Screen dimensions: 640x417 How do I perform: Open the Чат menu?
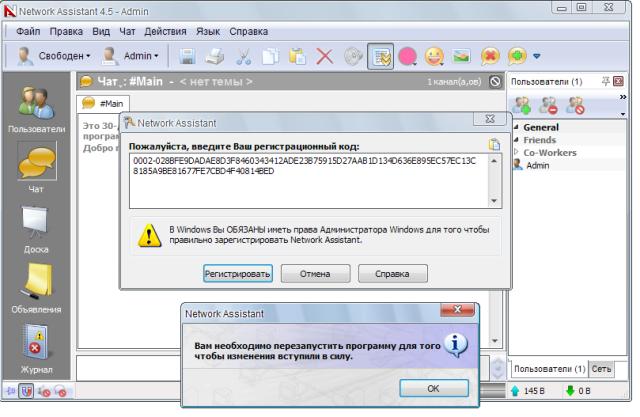click(127, 31)
